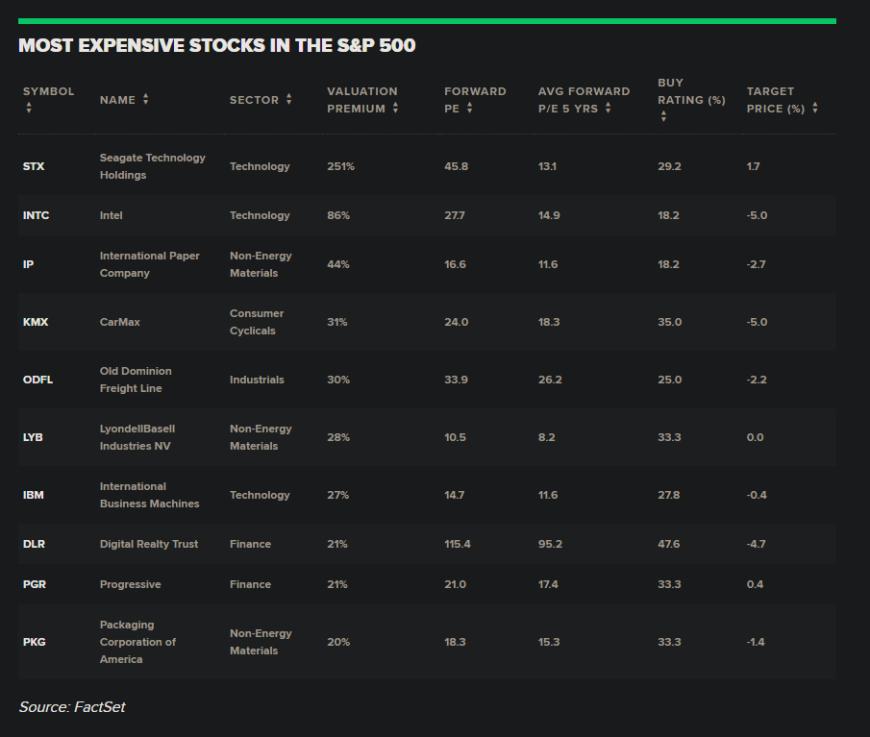
Task: Click the 115.4 forward PE value
Action: (x=457, y=544)
